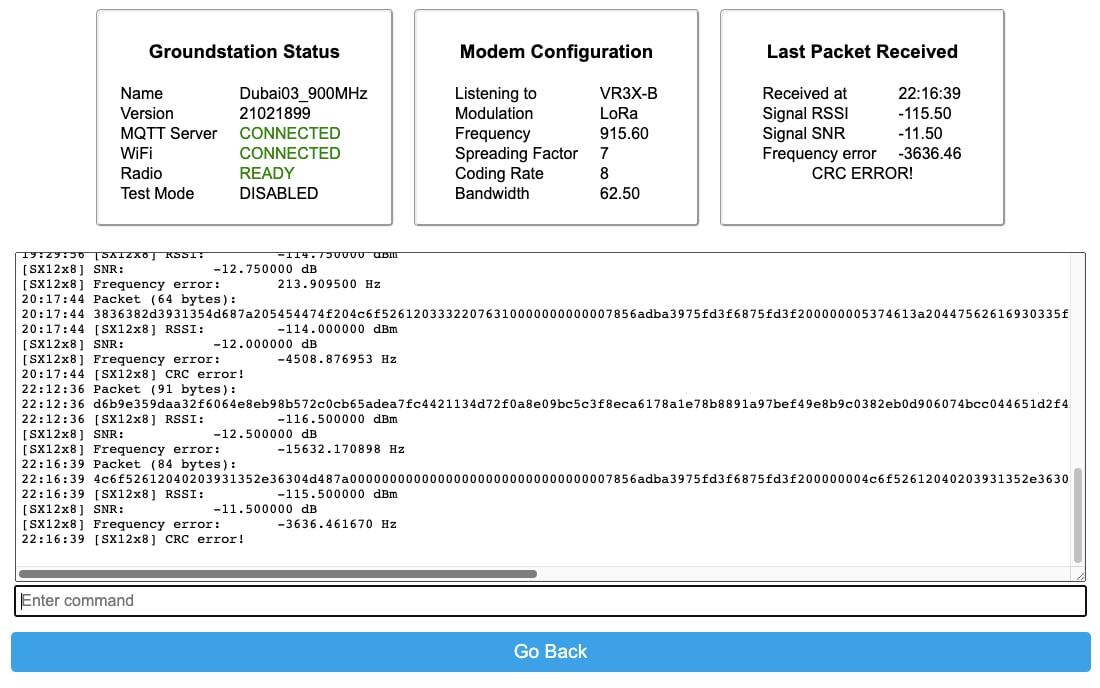Click the Go Back button
Viewport: 1100px width, 688px height.
[550, 651]
